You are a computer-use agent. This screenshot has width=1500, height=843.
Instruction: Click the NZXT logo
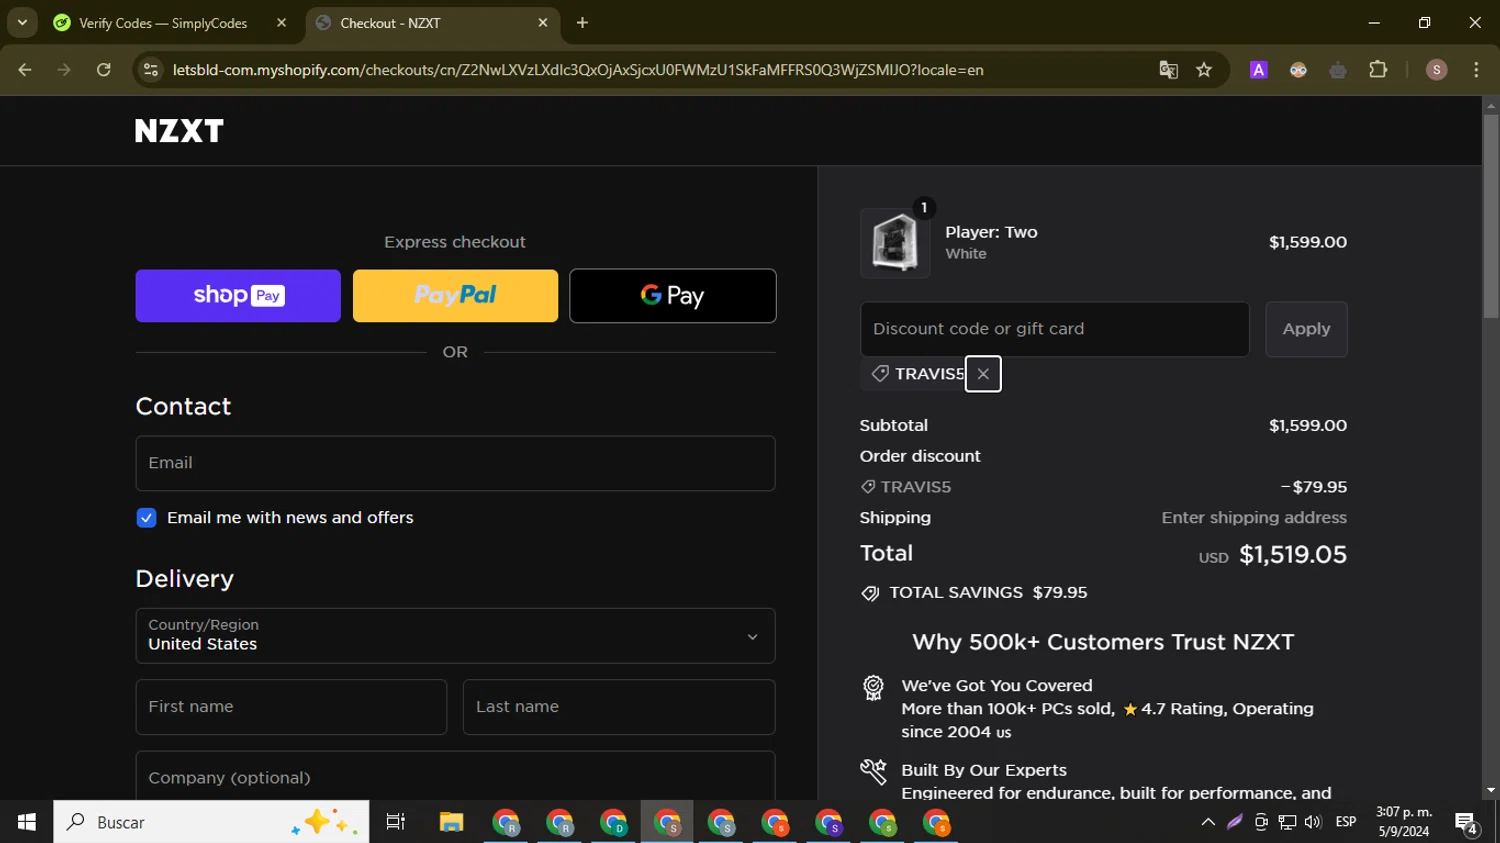tap(180, 131)
